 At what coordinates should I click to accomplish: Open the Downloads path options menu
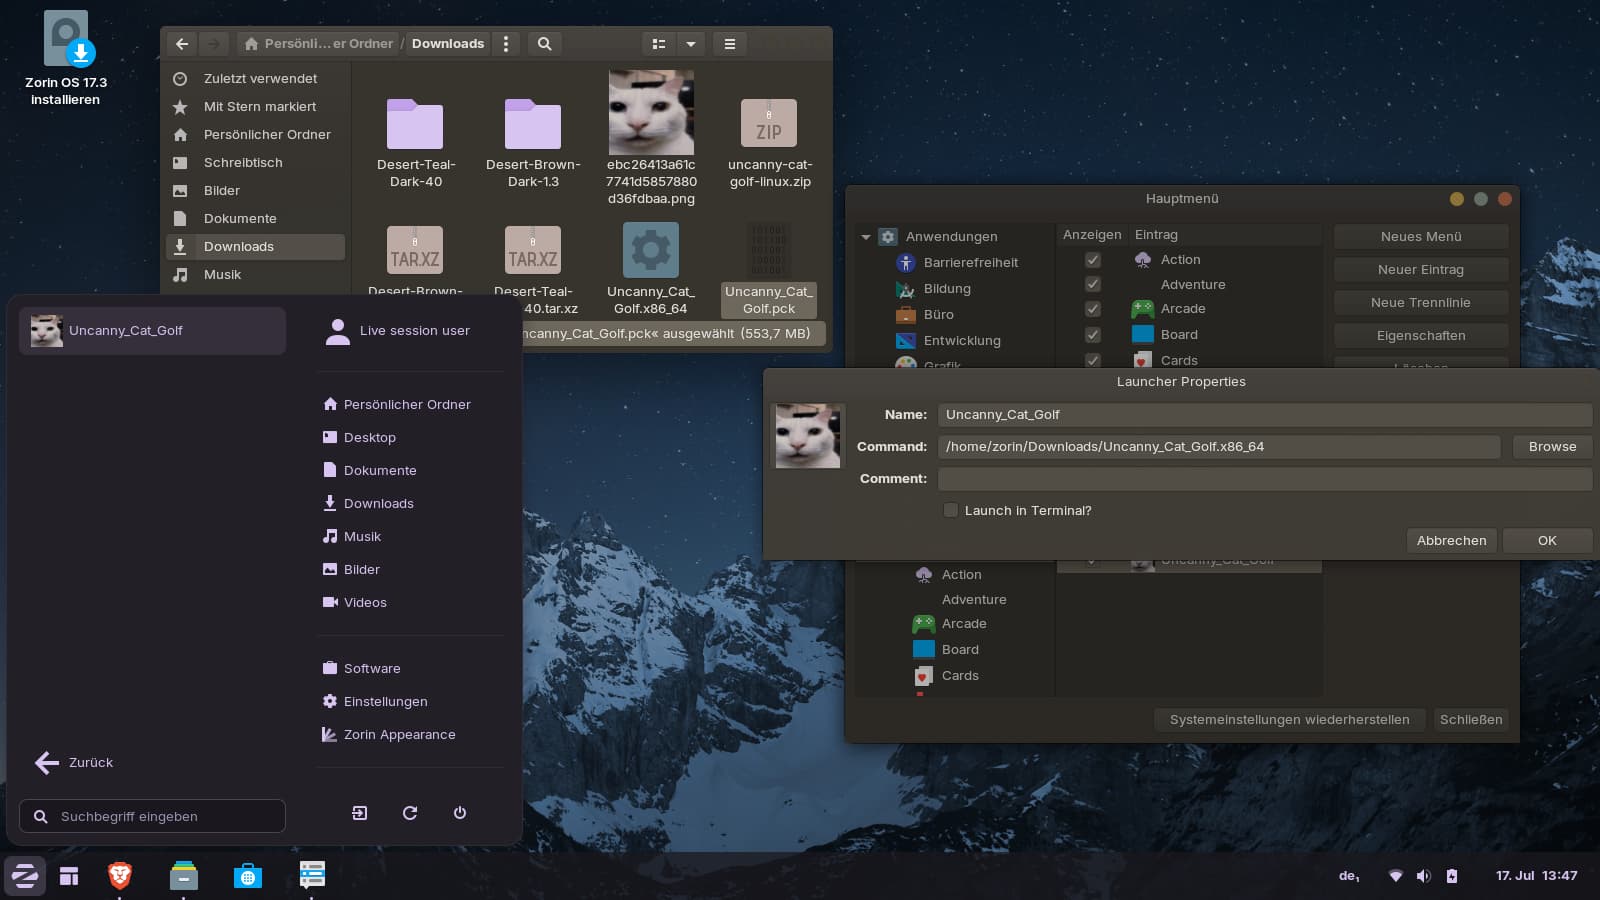tap(506, 44)
